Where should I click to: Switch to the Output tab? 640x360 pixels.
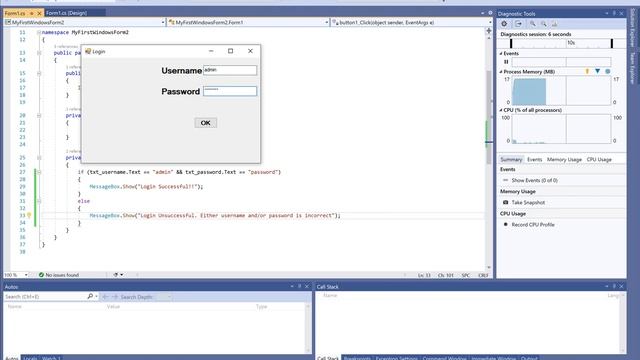pos(529,358)
